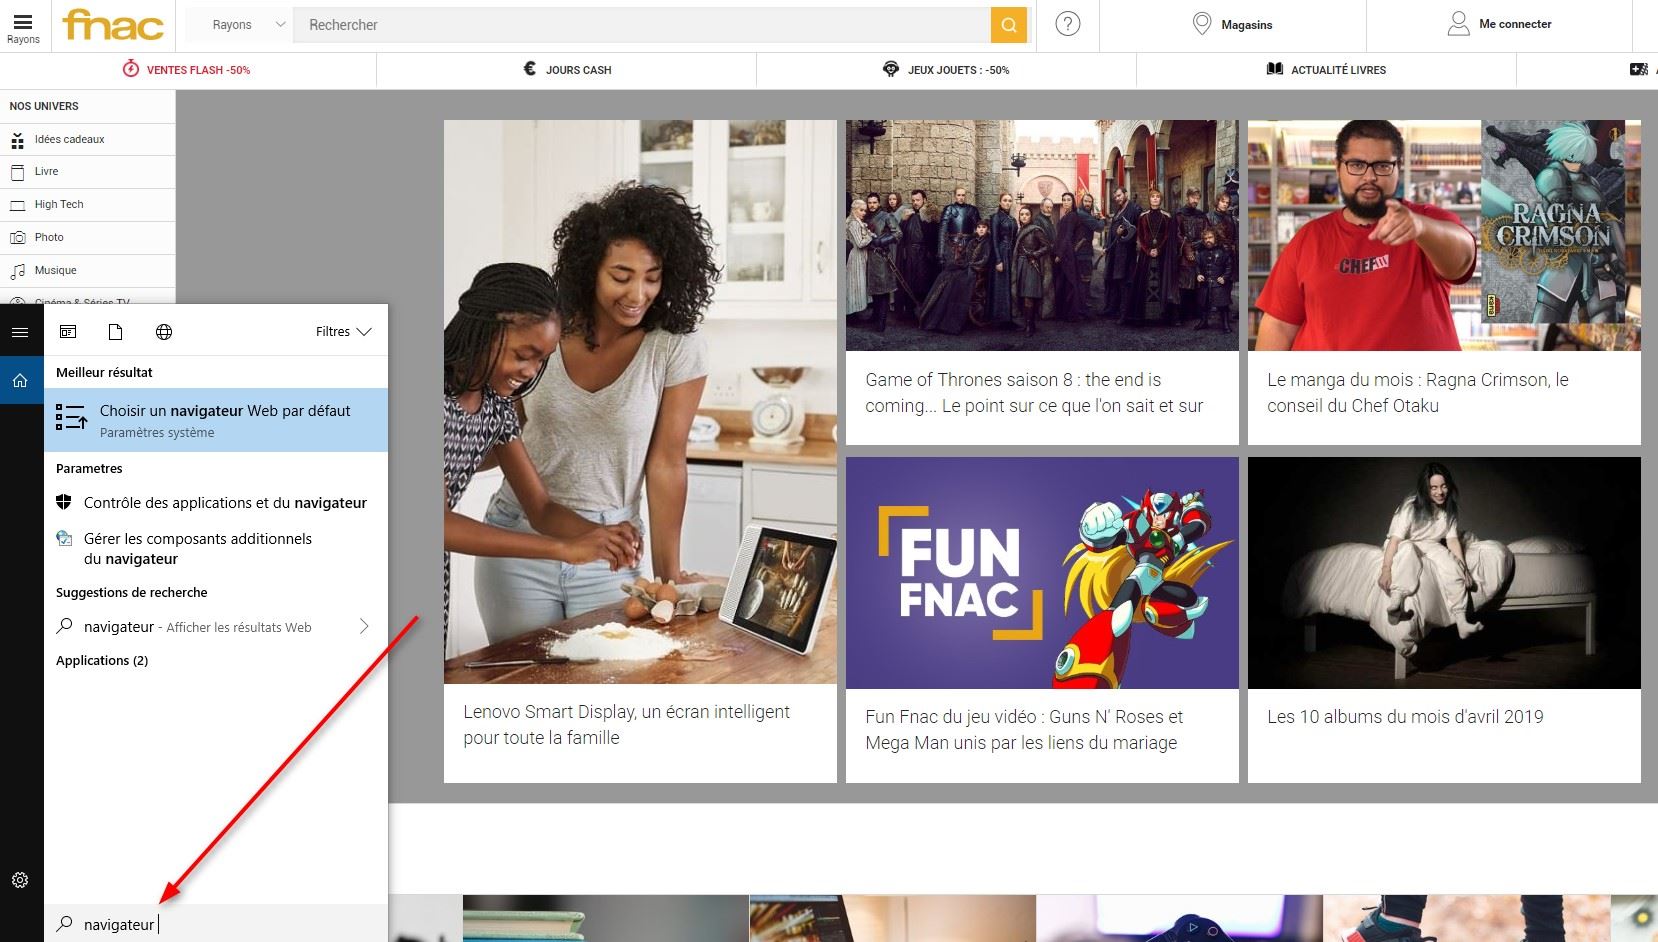Click the Fun Fnac du jeu vidéo headline
The image size is (1658, 942).
click(x=1024, y=730)
